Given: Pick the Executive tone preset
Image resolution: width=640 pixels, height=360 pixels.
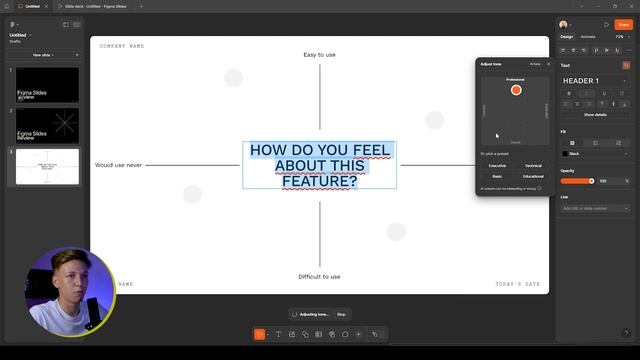Looking at the screenshot, I should tap(497, 166).
